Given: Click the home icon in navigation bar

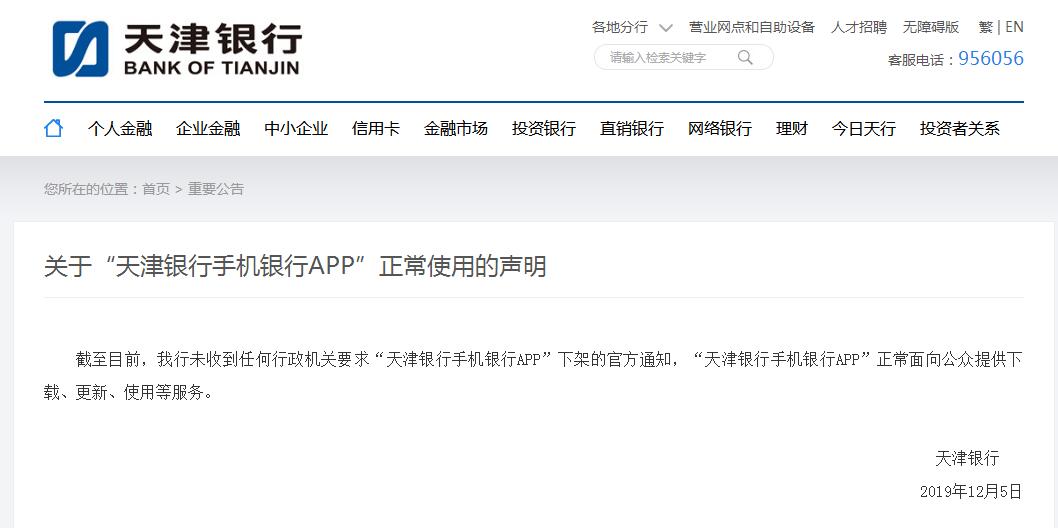Looking at the screenshot, I should pyautogui.click(x=53, y=128).
